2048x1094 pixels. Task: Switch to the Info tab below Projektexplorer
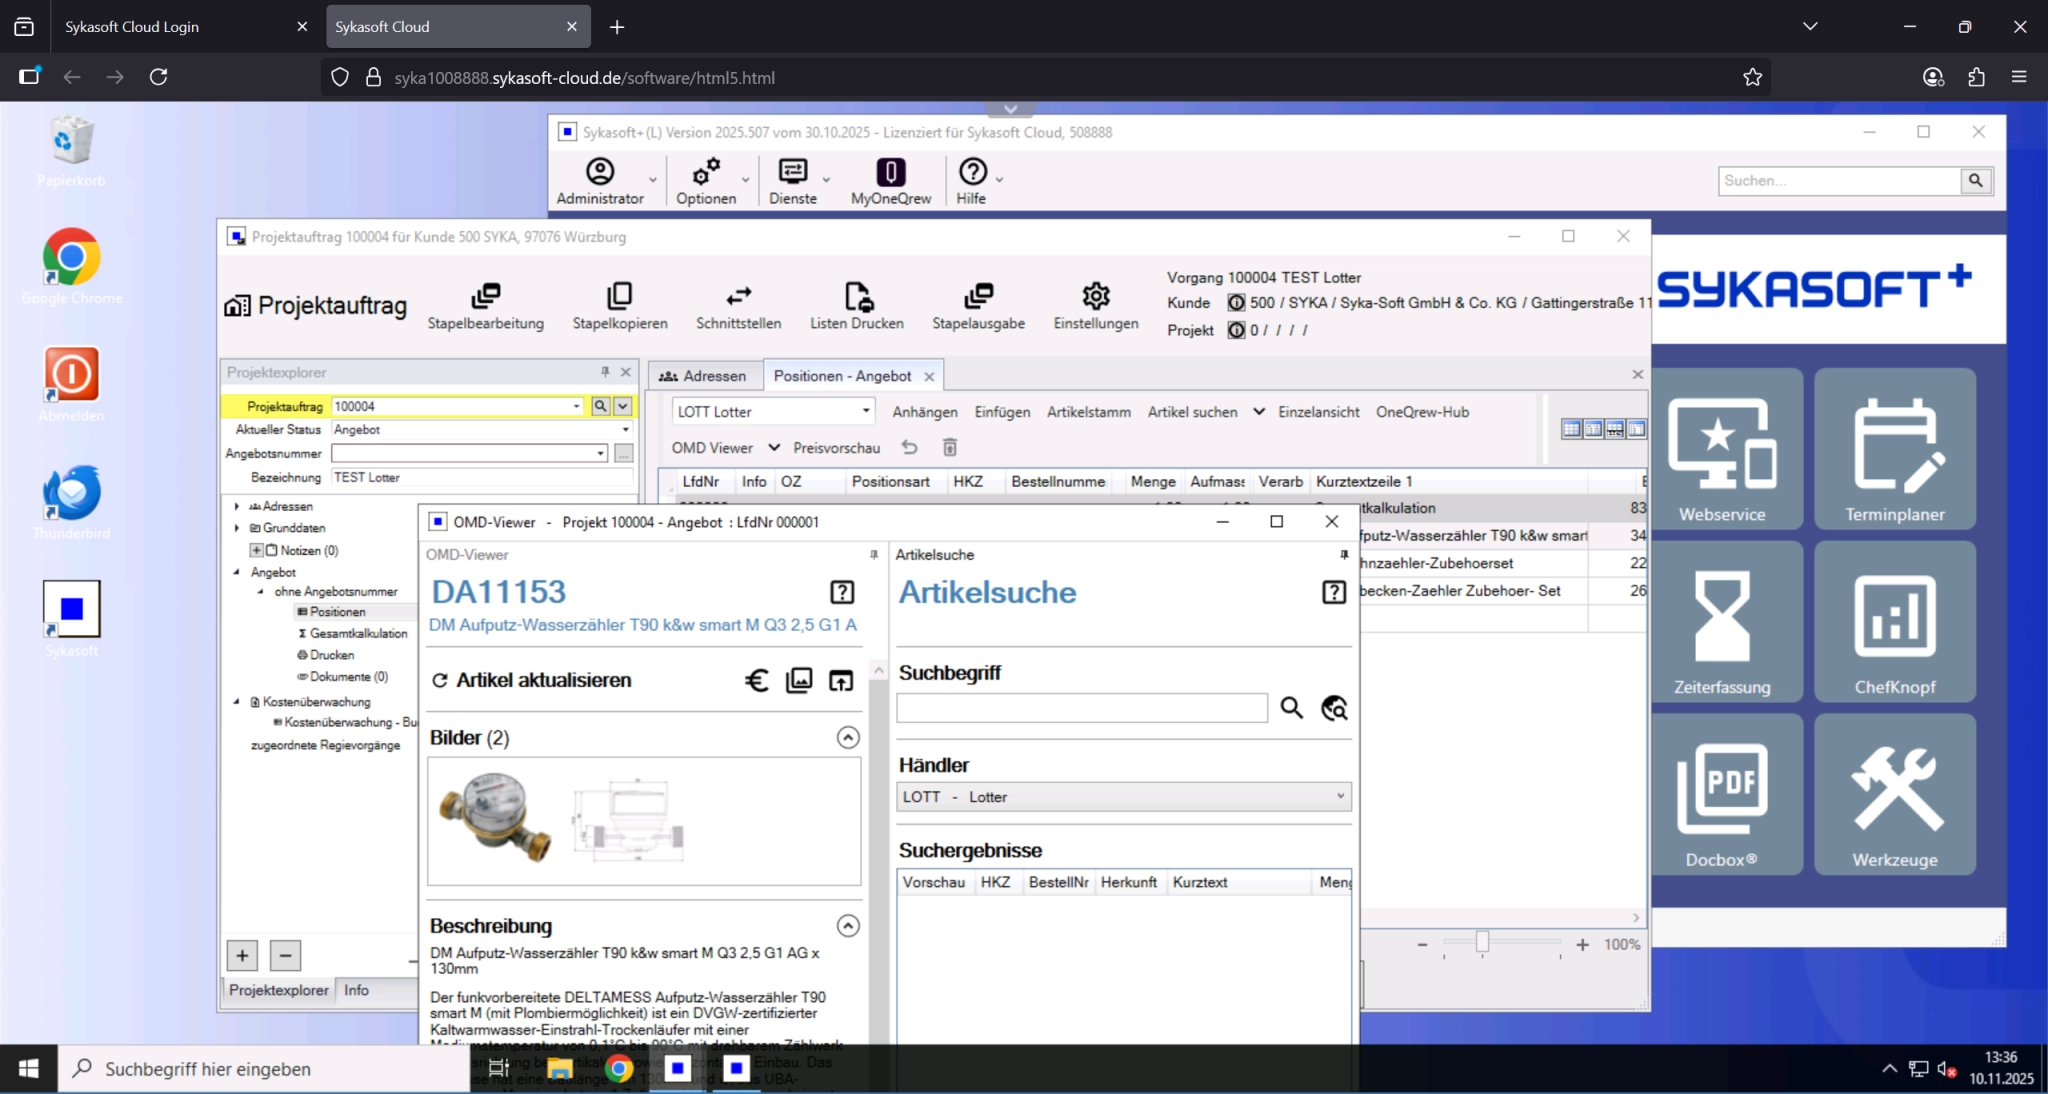tap(356, 990)
